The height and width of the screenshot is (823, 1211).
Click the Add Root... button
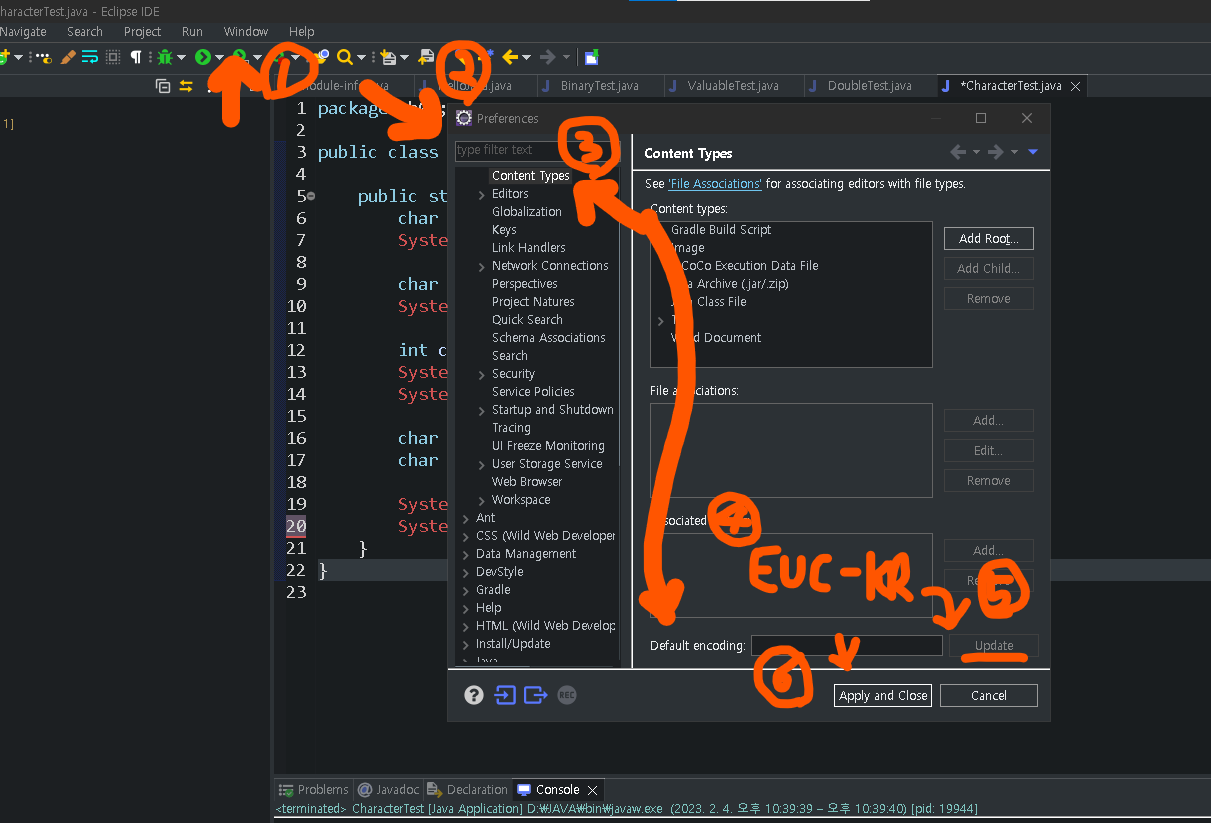click(989, 239)
